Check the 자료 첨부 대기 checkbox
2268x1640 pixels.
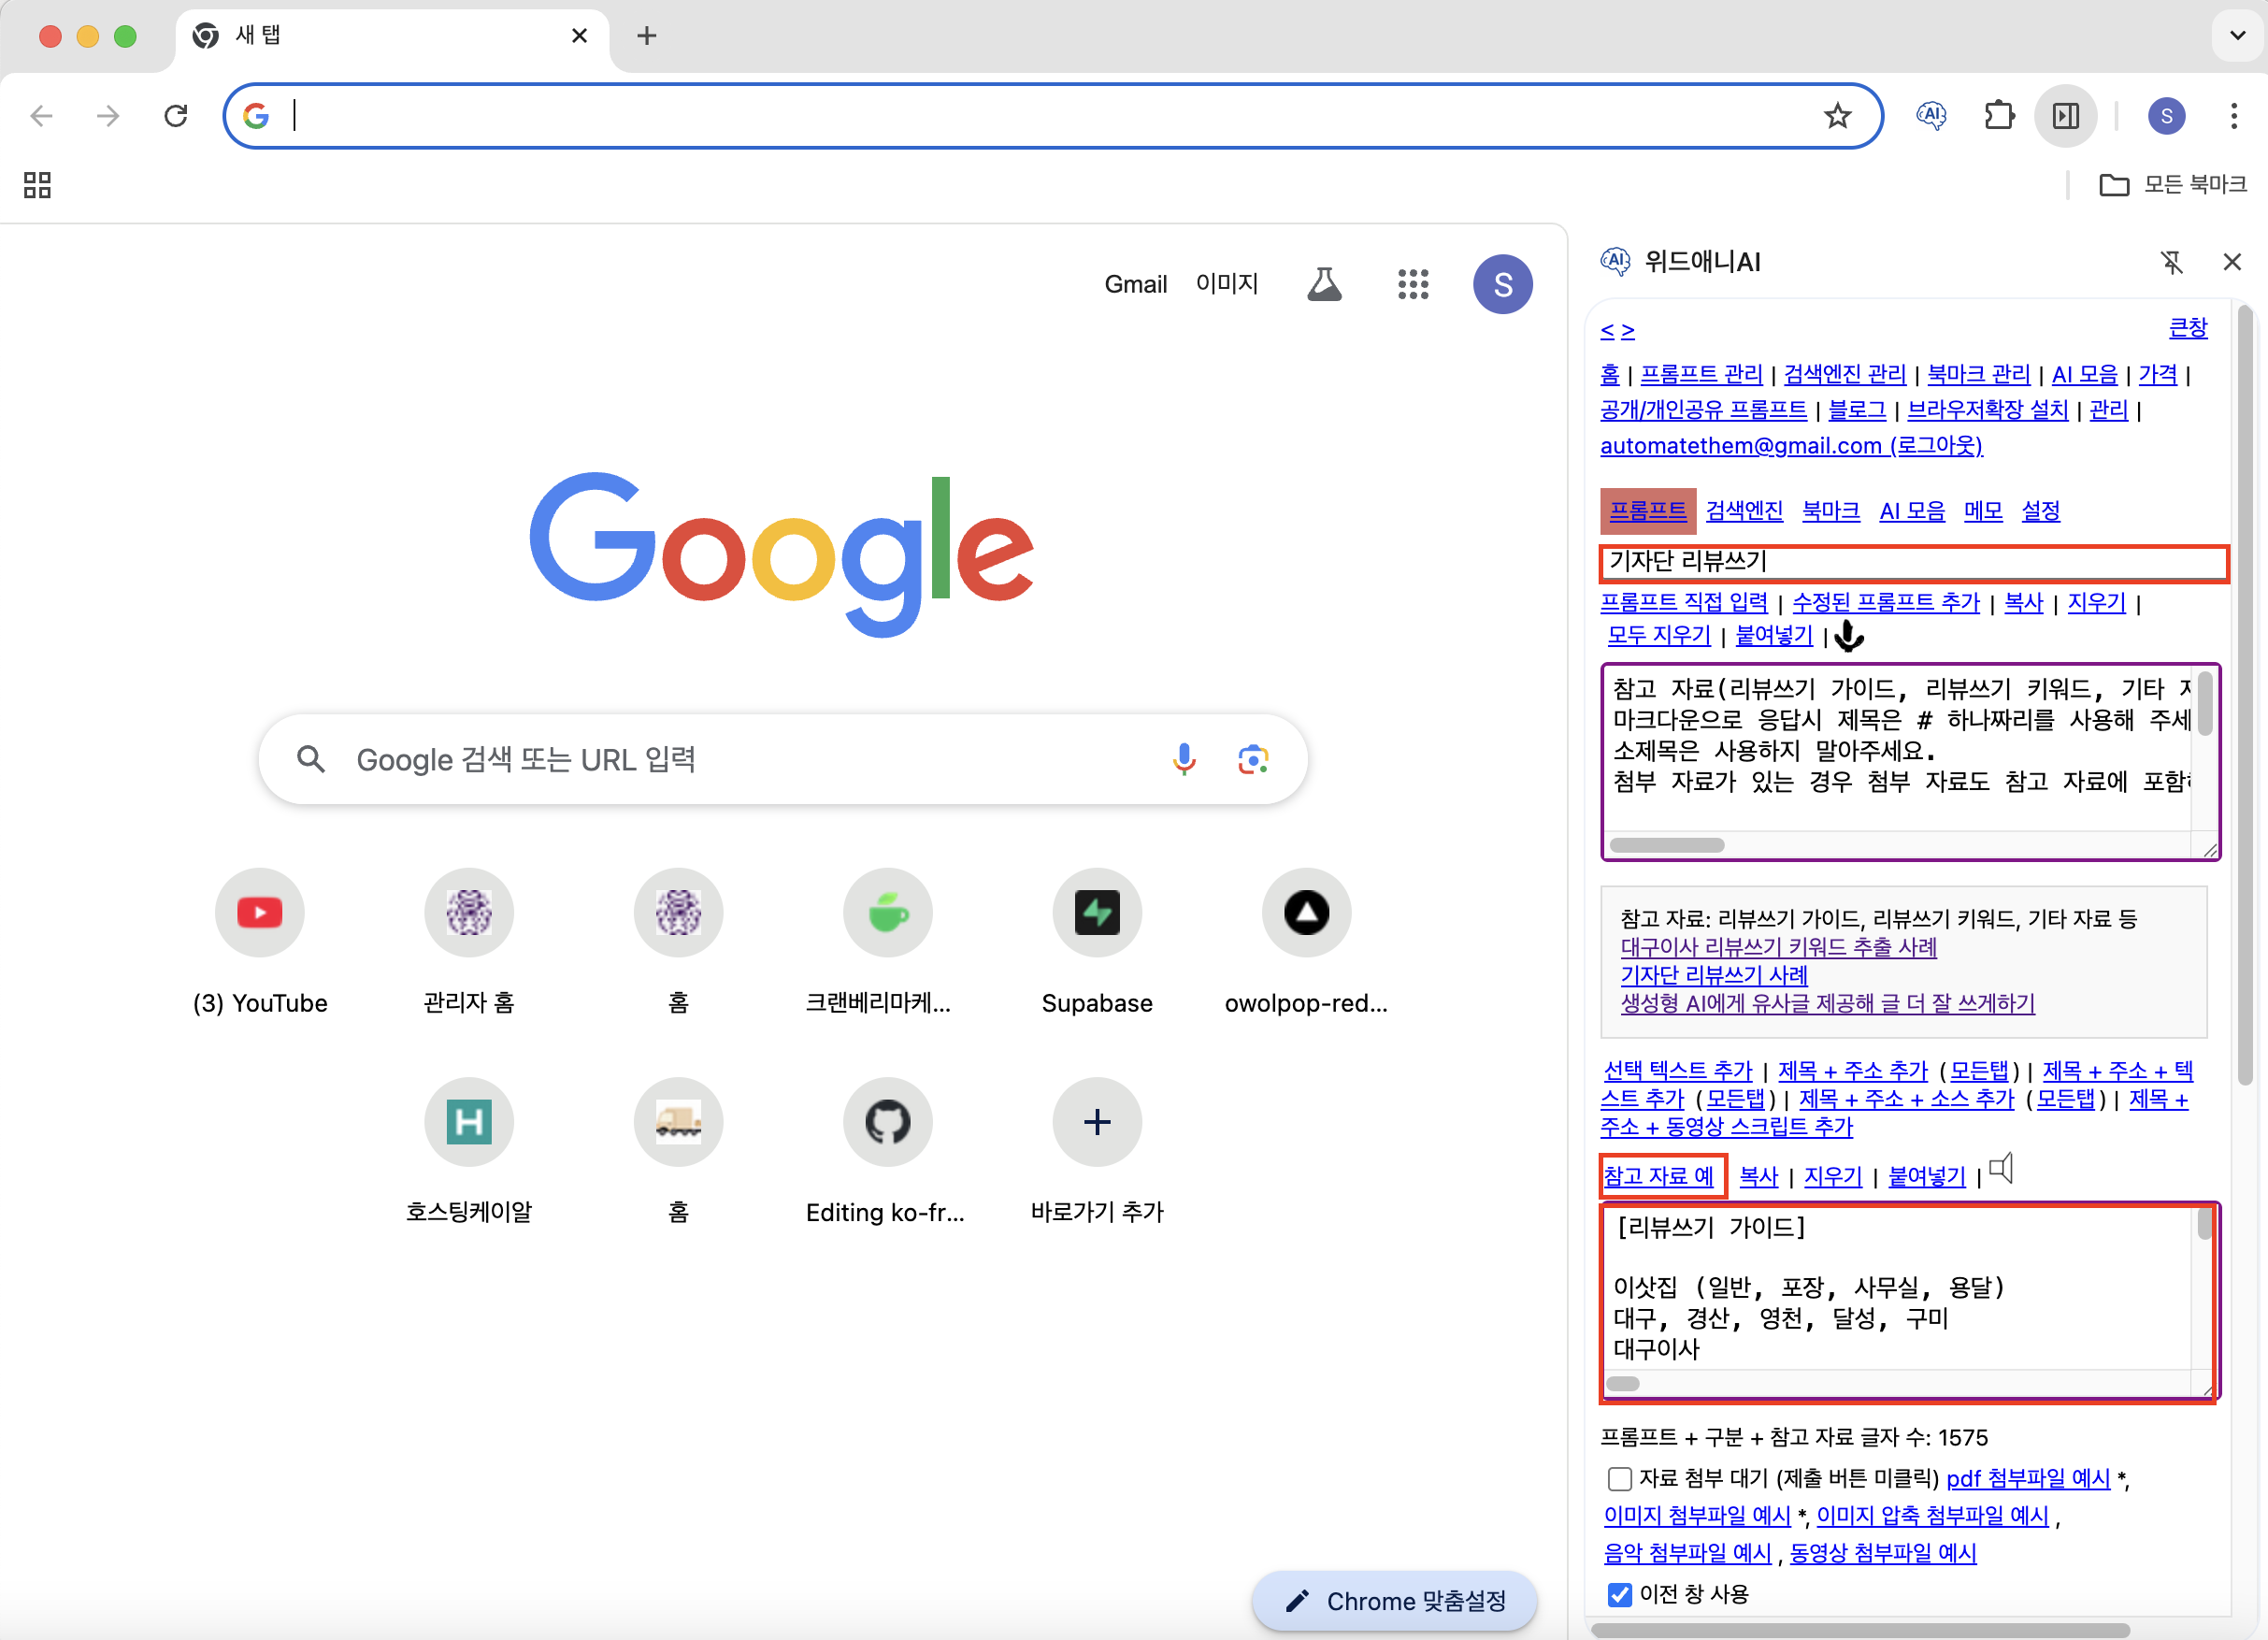pos(1619,1478)
